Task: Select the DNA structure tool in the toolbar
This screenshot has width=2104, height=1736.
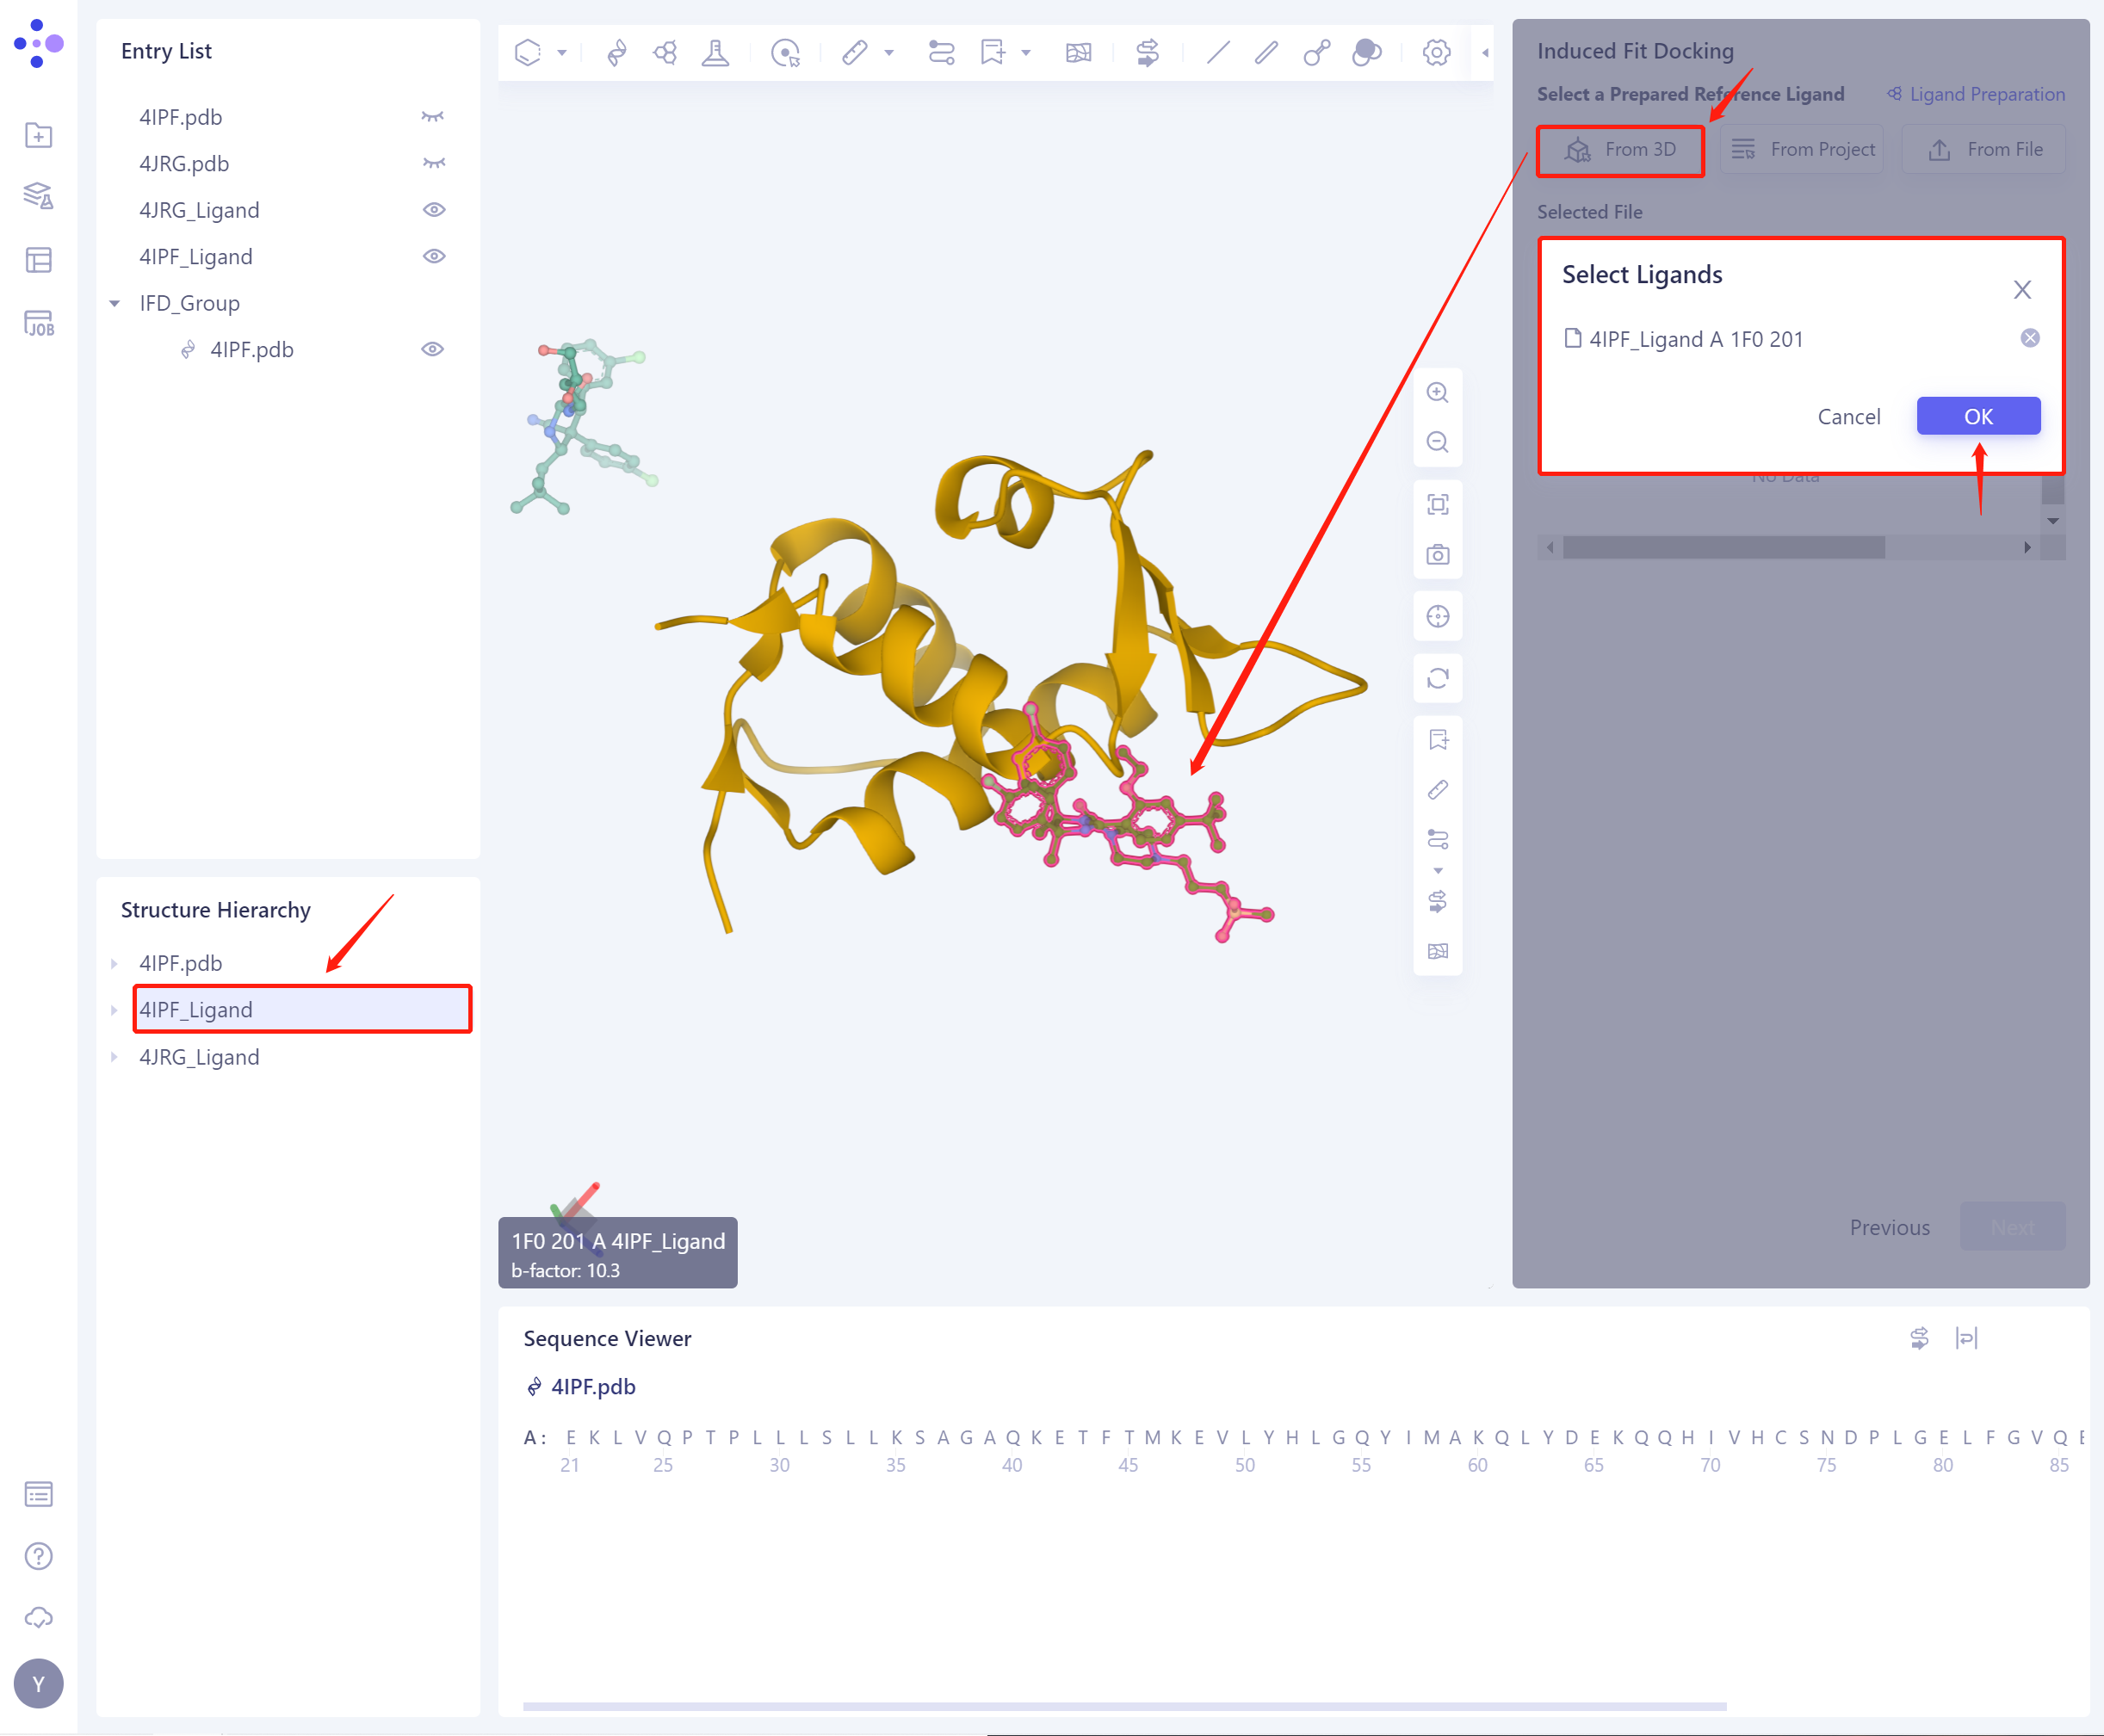Action: pos(617,52)
